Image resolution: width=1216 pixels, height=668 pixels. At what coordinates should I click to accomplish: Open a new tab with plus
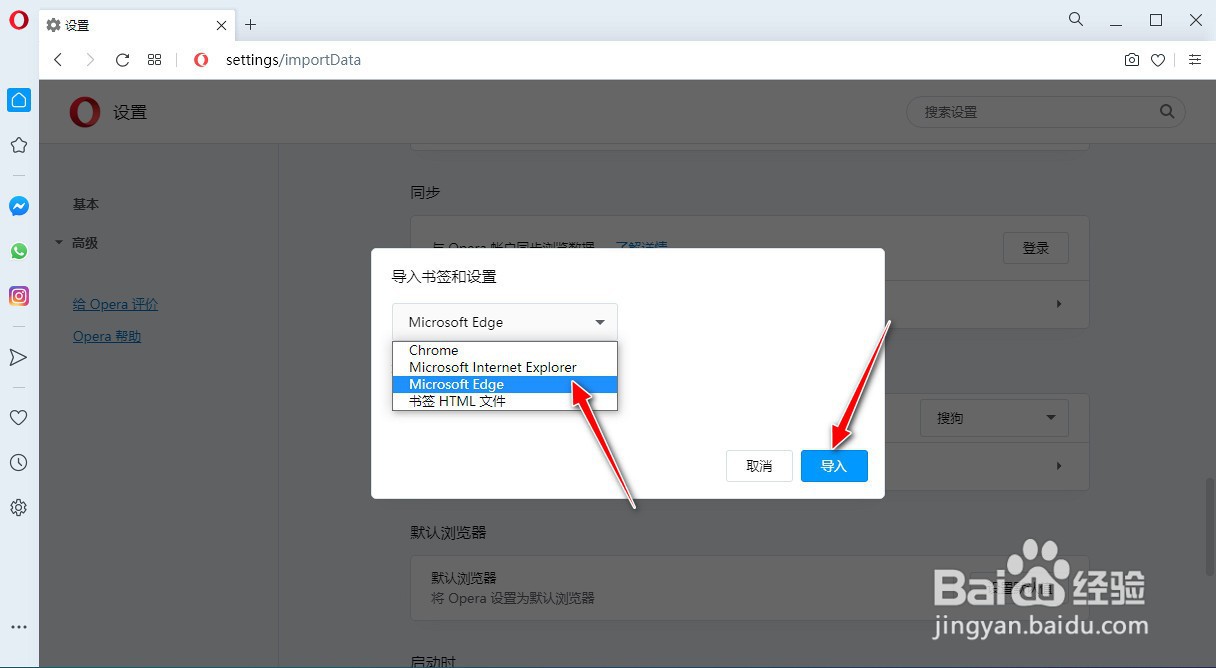251,25
